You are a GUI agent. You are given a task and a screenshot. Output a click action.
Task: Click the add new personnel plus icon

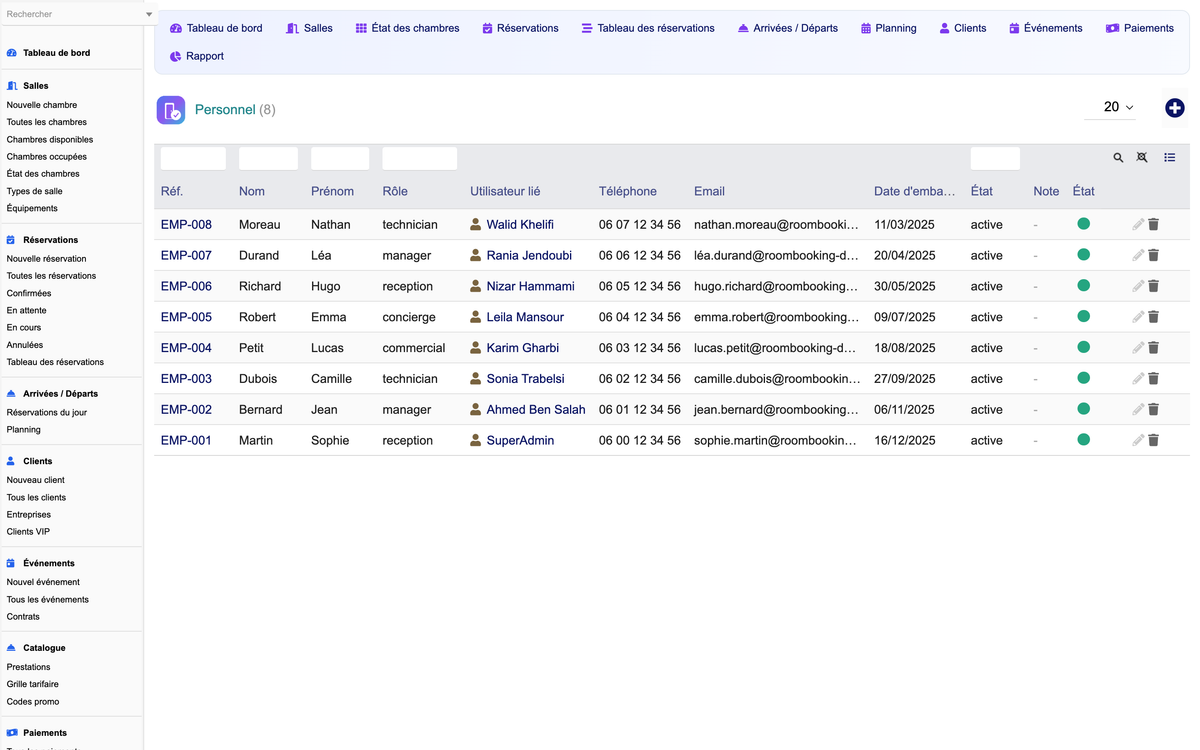[x=1175, y=108]
